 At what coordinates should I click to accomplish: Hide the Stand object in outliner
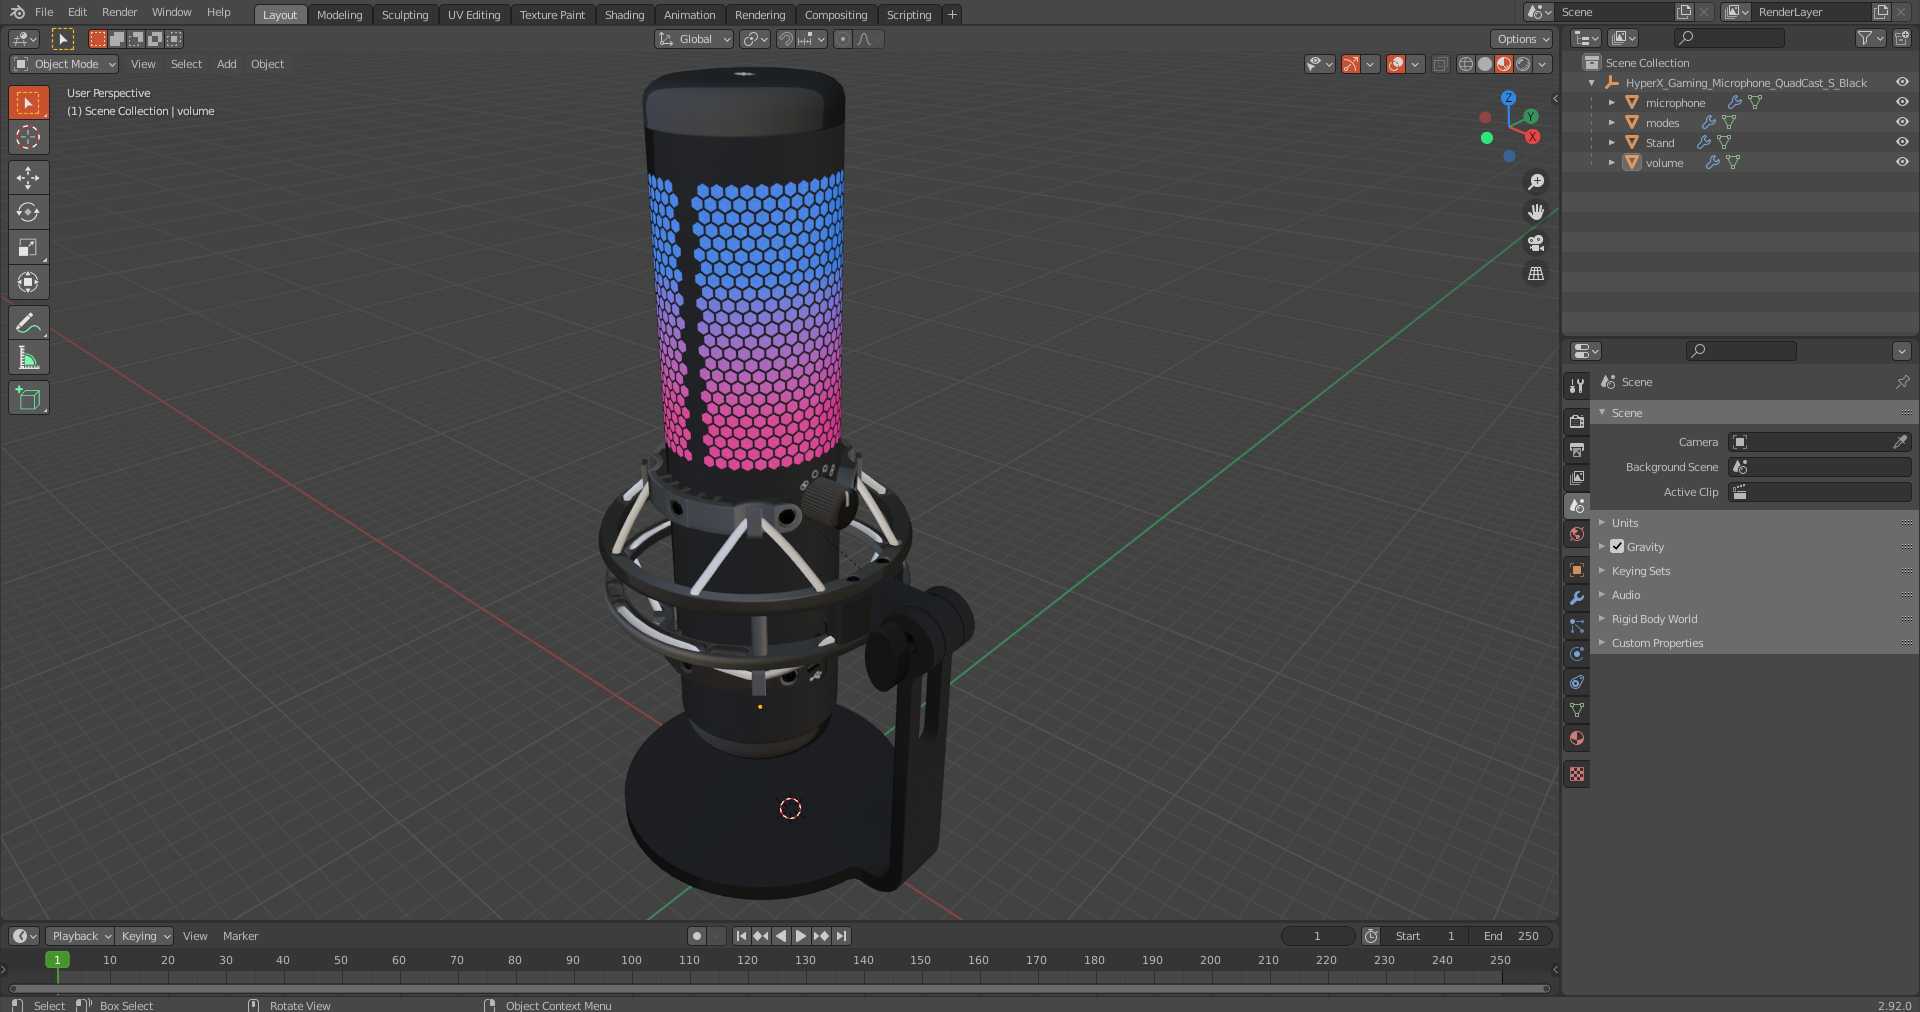[x=1902, y=142]
